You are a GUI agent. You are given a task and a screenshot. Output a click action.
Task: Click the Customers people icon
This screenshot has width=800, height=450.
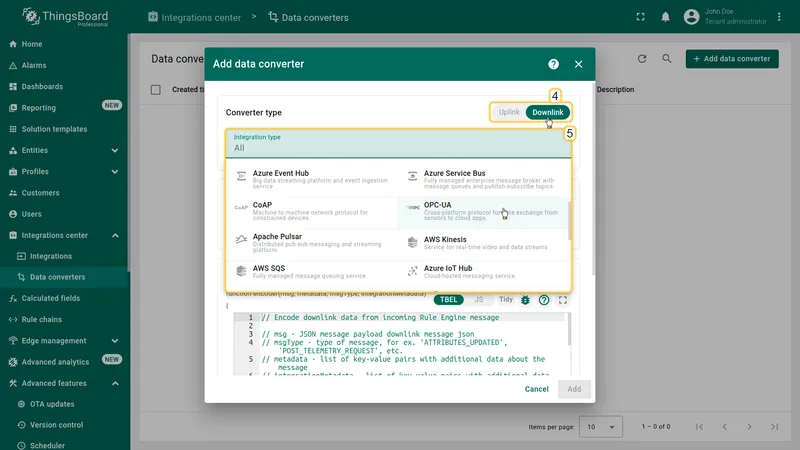[x=13, y=193]
